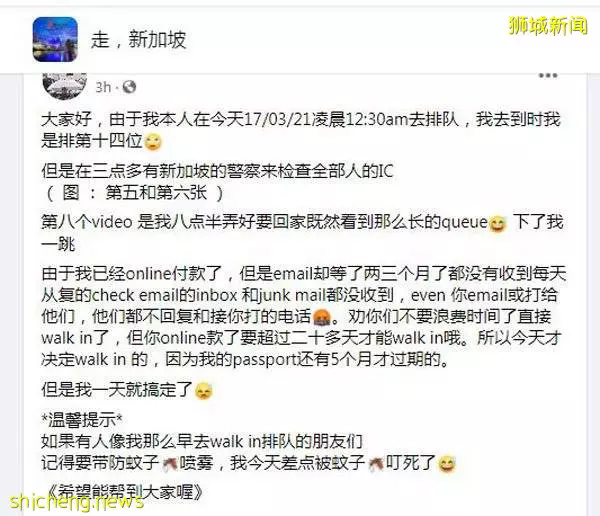Open the three-dot post options menu

click(548, 75)
